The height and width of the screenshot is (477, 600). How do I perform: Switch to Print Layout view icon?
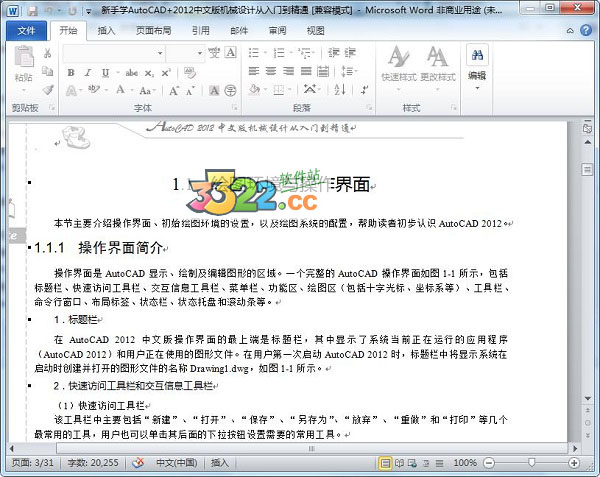point(385,463)
